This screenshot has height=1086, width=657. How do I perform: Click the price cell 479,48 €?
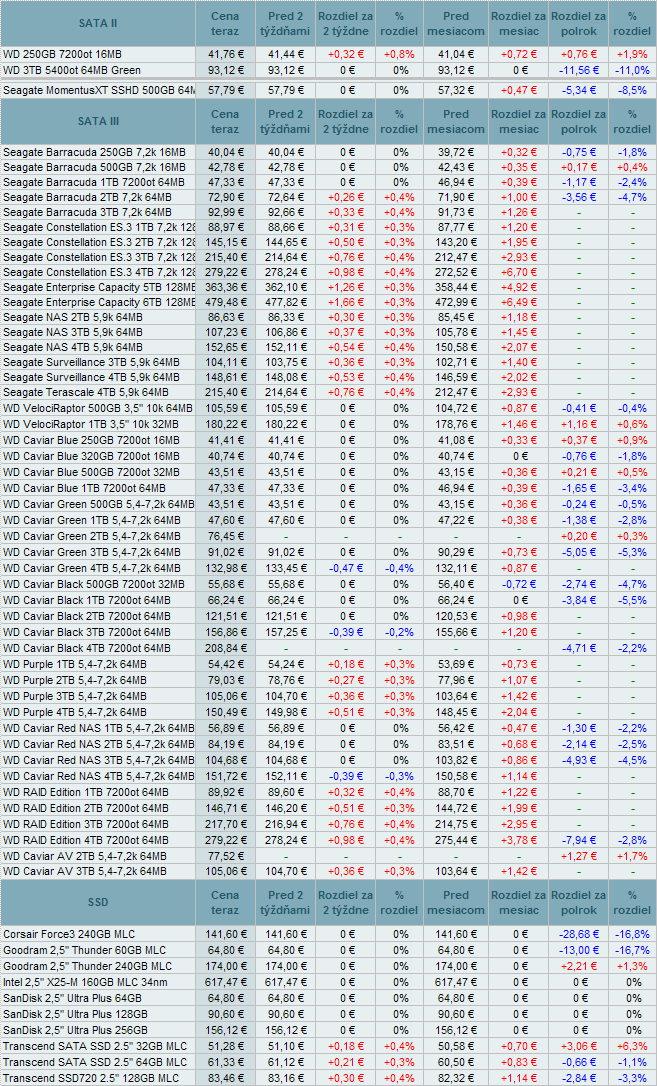pos(224,302)
